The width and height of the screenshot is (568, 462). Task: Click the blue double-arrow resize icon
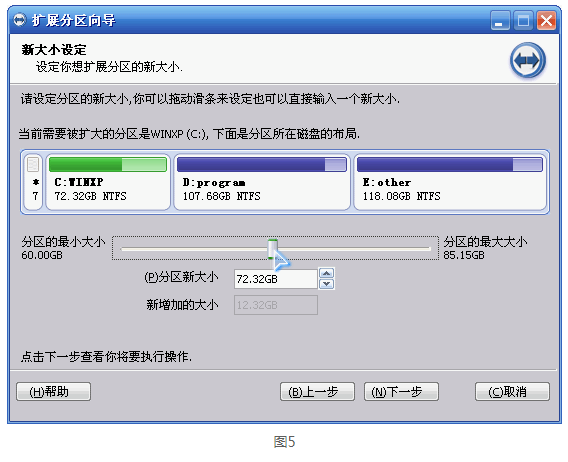528,60
